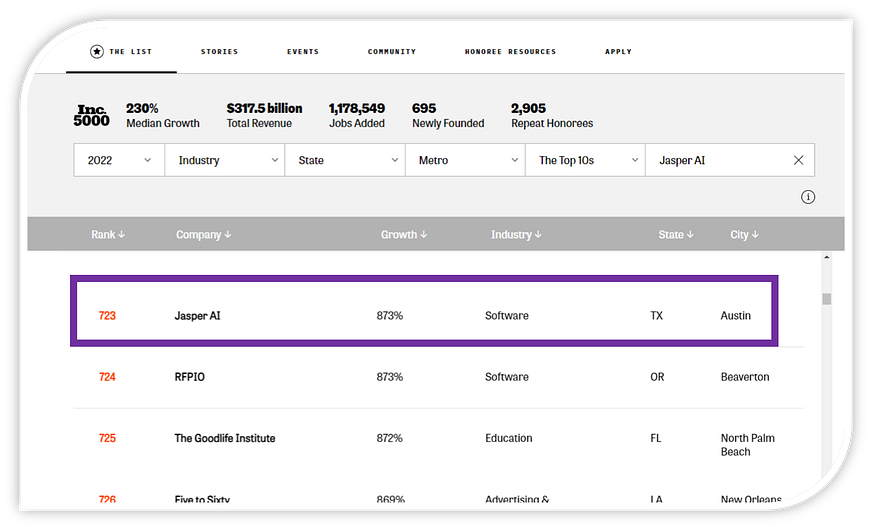The width and height of the screenshot is (872, 530).
Task: Click the Apply link
Action: tap(618, 52)
